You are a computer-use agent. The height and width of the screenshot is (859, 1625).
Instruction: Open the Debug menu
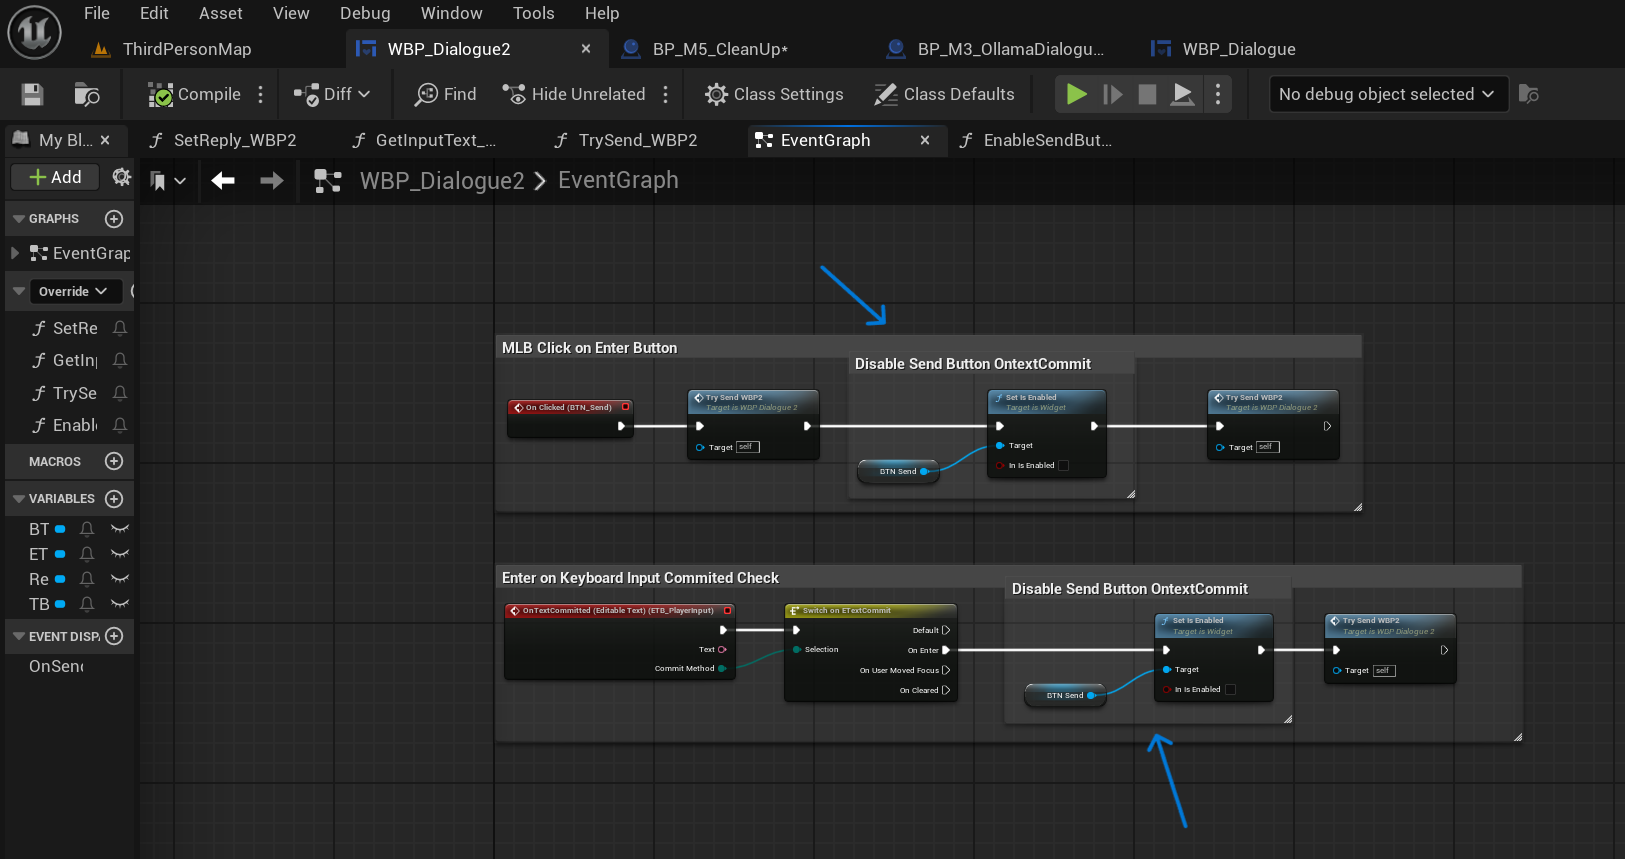click(x=365, y=13)
